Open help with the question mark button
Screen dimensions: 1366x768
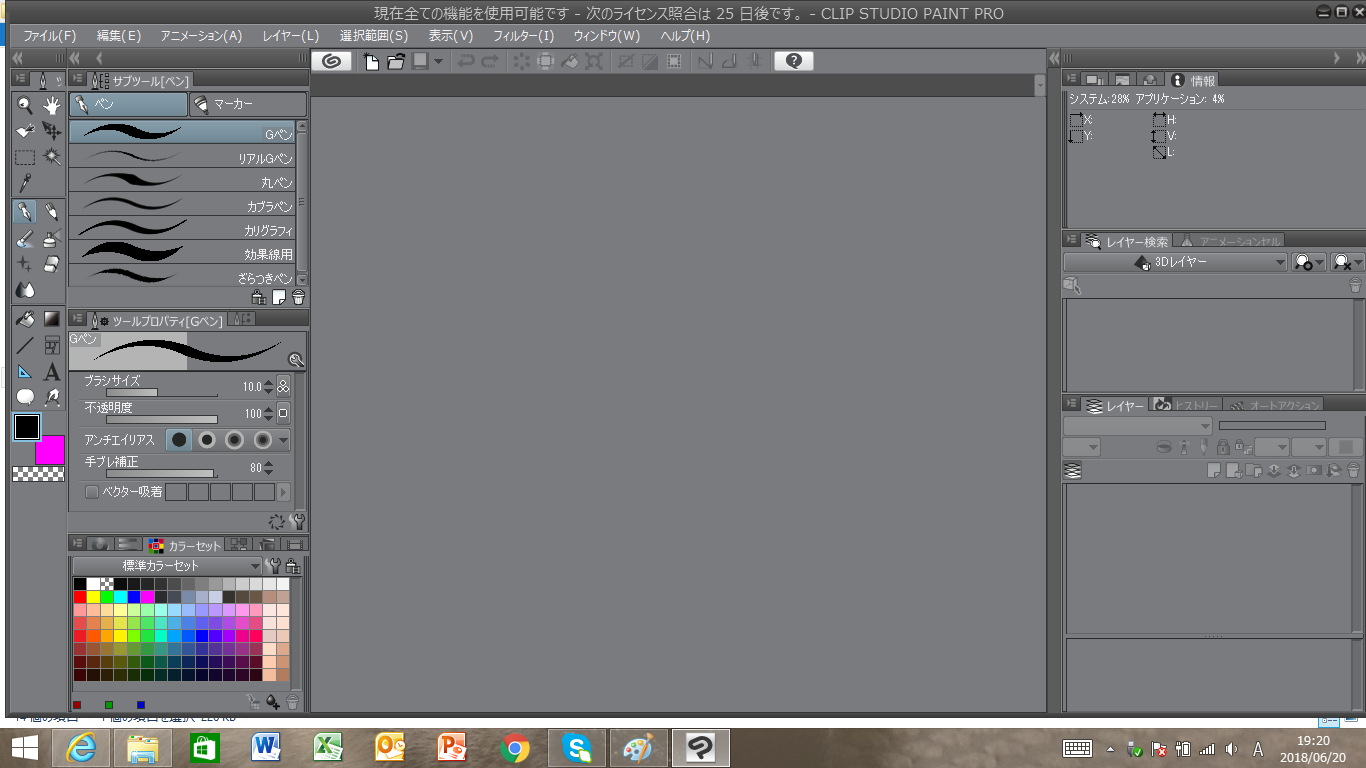point(794,61)
